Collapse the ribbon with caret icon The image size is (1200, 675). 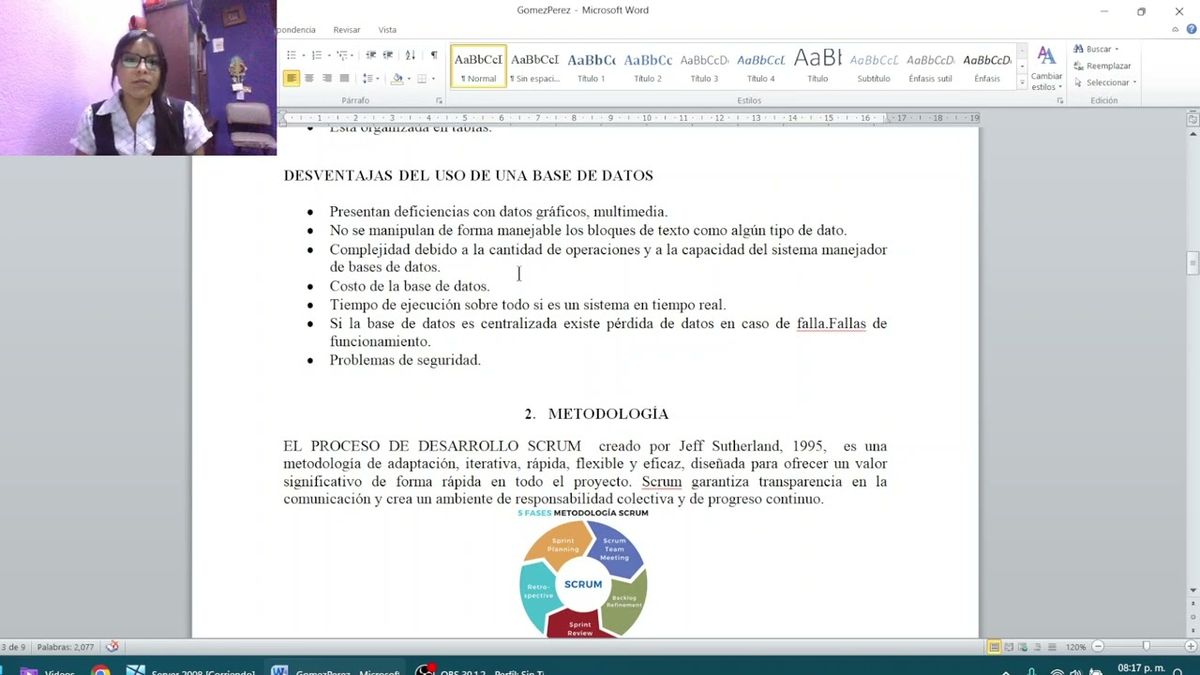(1177, 30)
